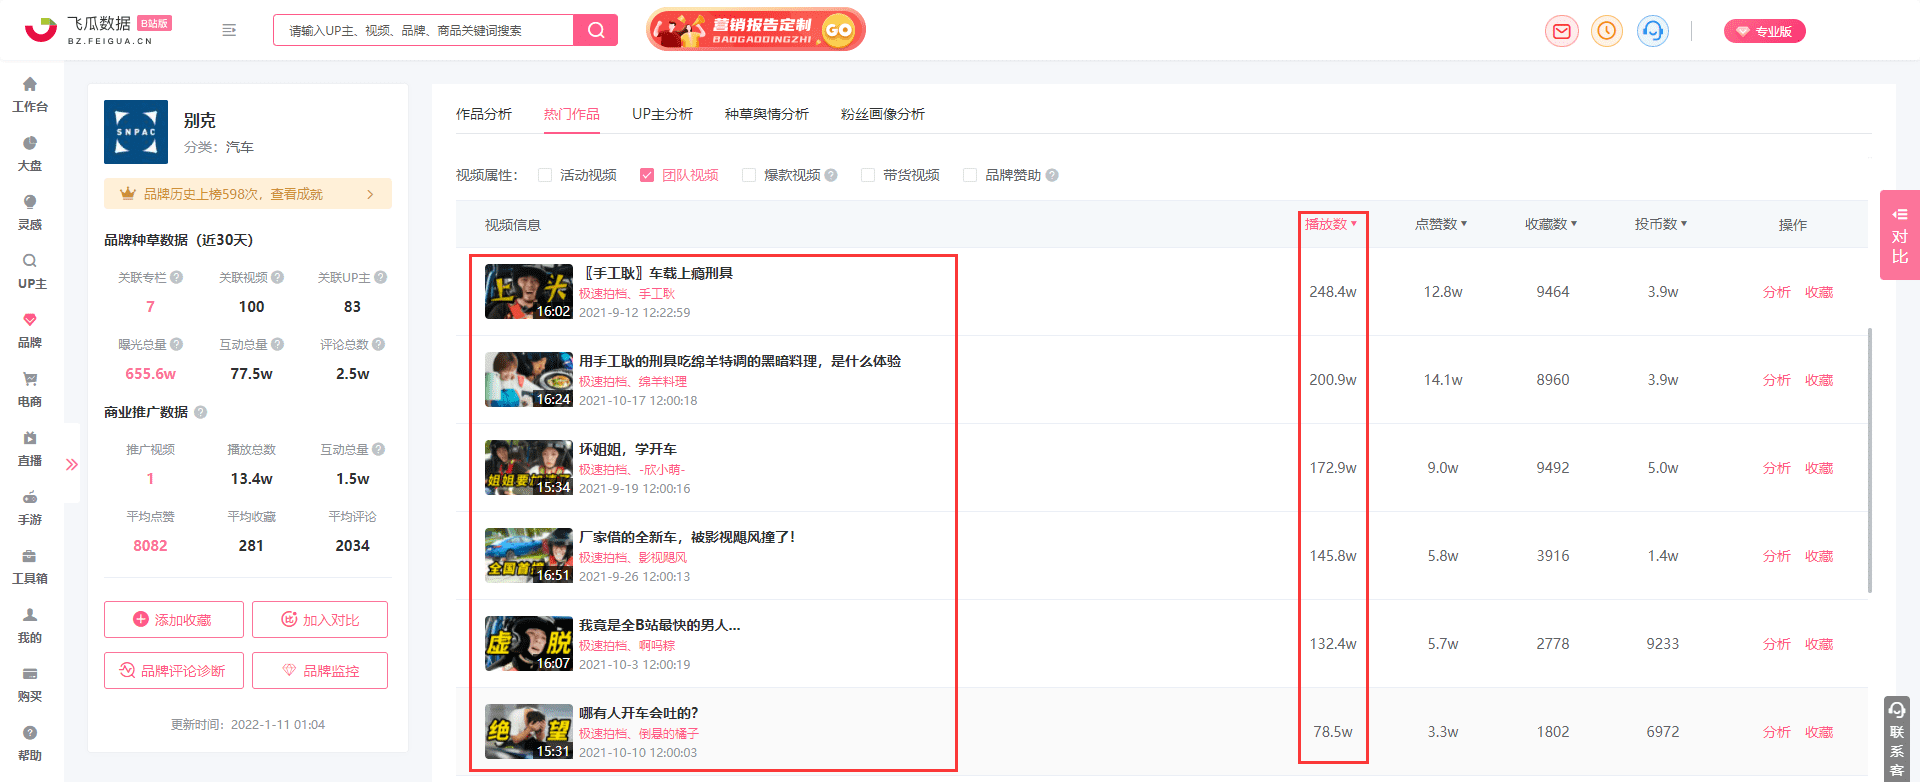Sort by 投币数 column
Viewport: 1920px width, 782px height.
(x=1661, y=224)
